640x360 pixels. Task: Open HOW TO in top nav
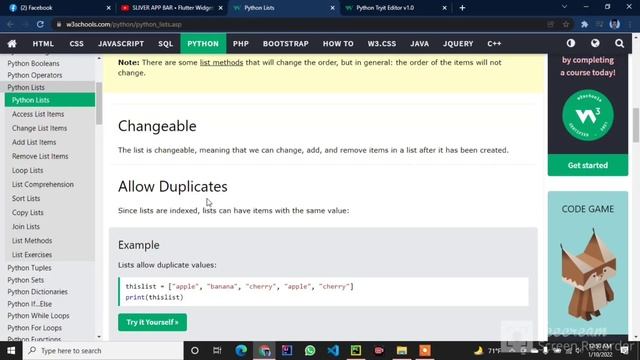tap(338, 44)
